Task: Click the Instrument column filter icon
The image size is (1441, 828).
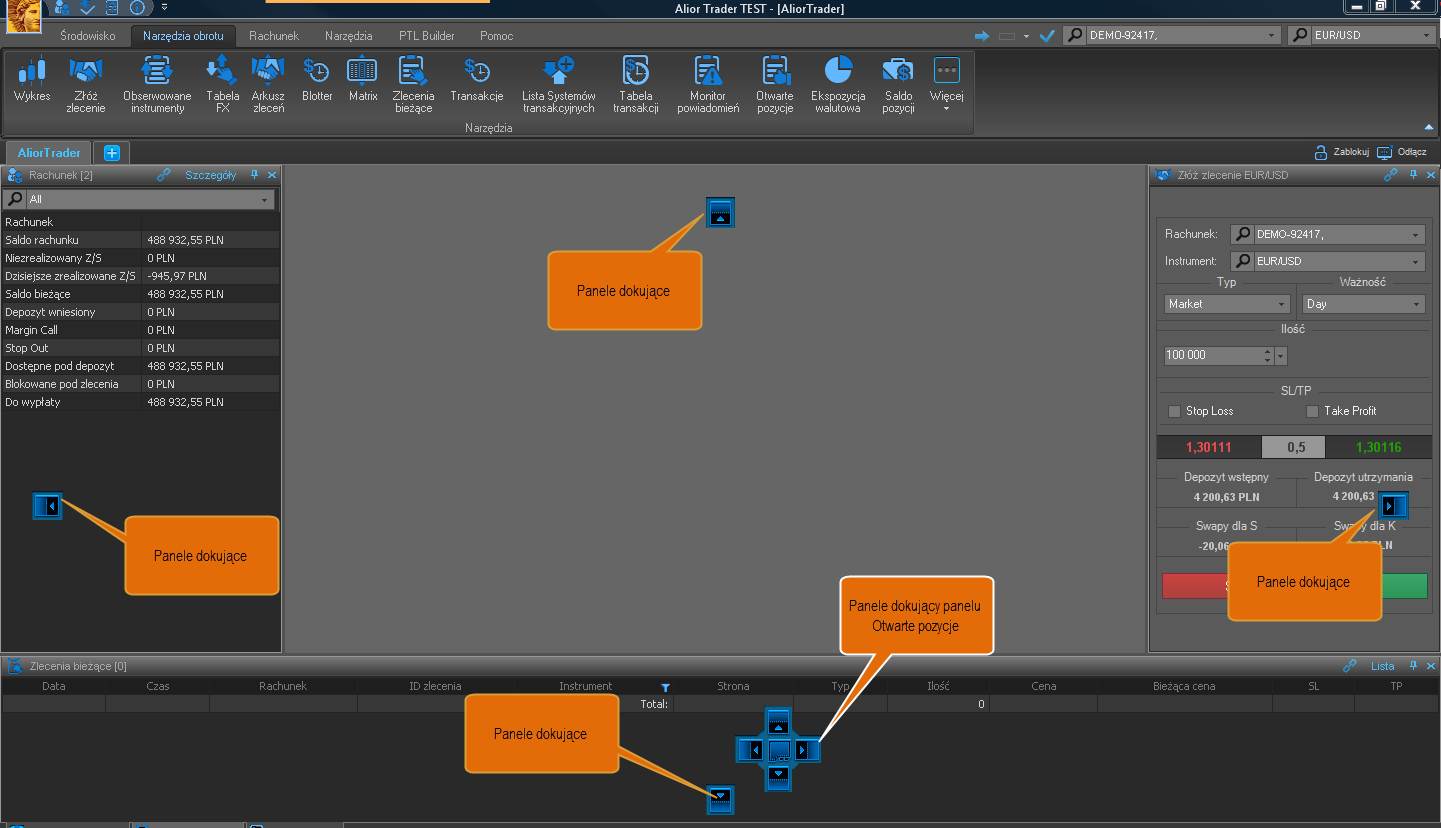Action: (x=665, y=687)
